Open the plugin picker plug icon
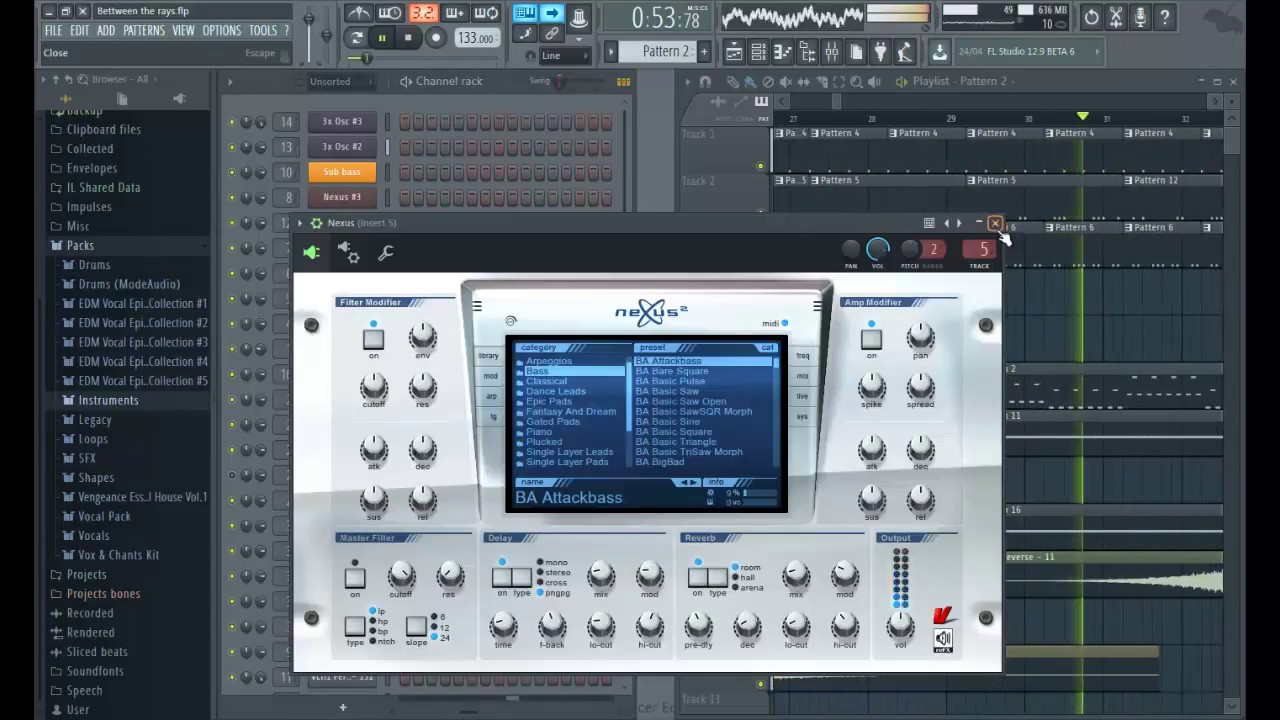The image size is (1280, 720). pos(880,52)
